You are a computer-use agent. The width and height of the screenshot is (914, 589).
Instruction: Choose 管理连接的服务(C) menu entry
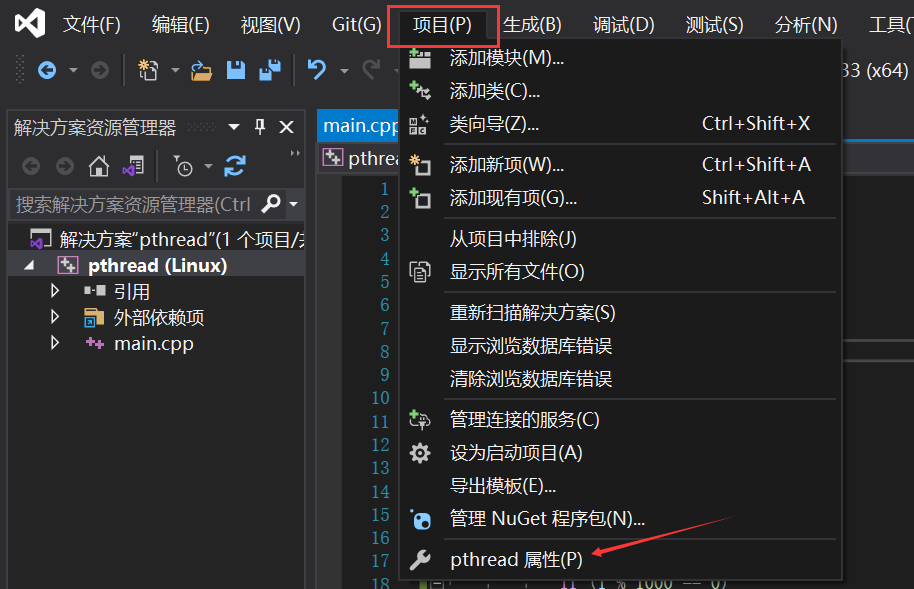pos(621,420)
